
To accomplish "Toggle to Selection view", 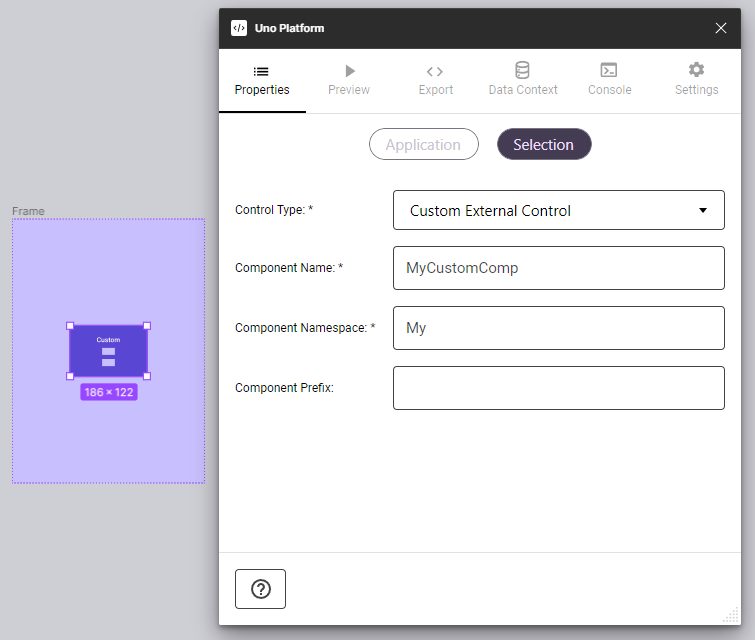I will pyautogui.click(x=544, y=145).
